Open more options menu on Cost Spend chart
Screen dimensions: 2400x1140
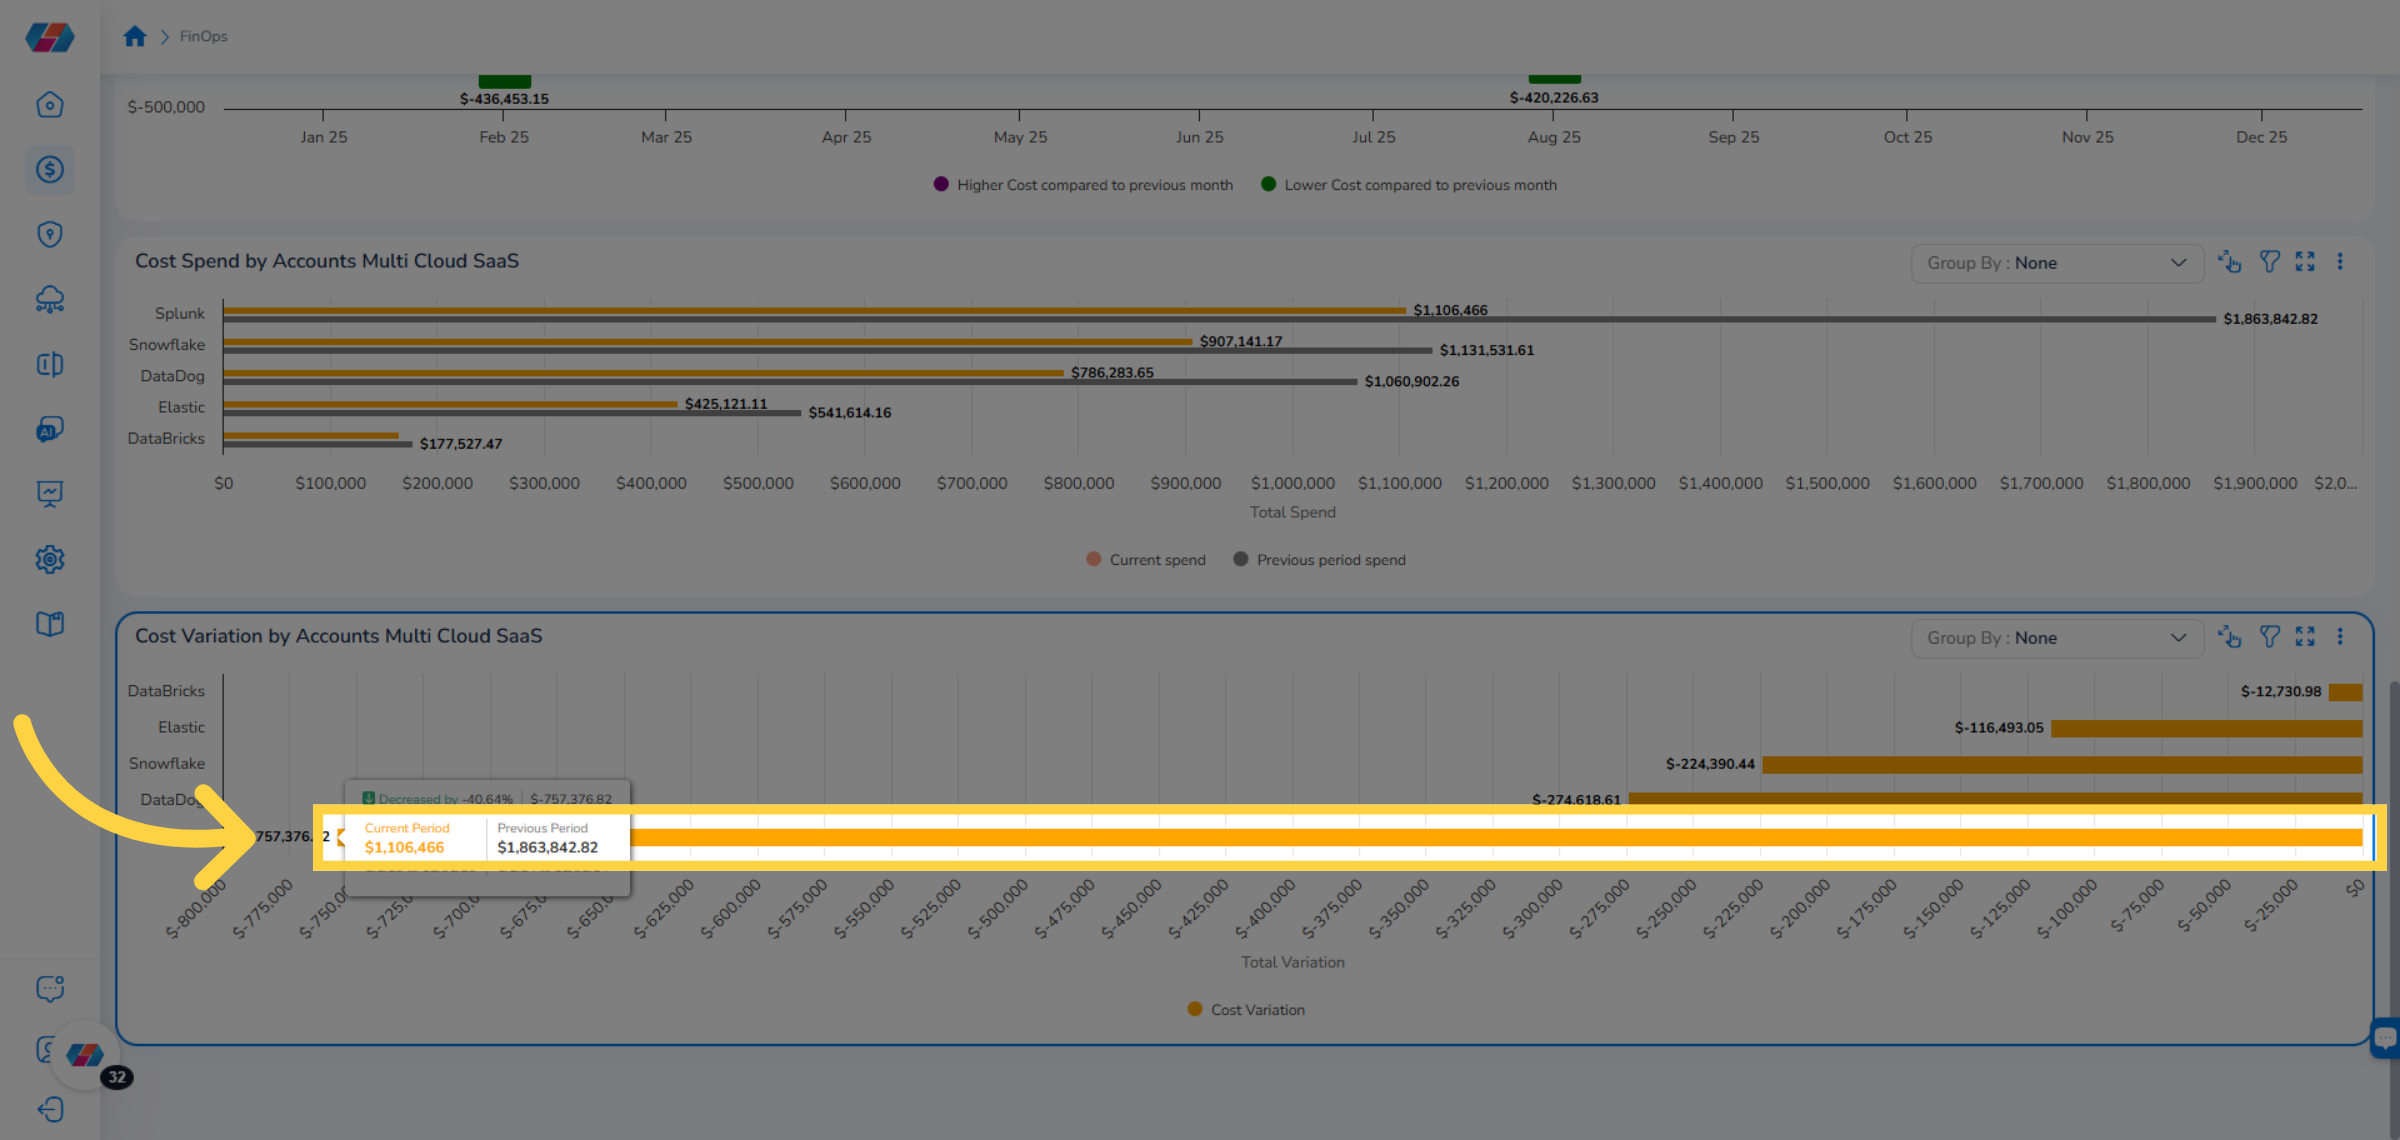tap(2340, 262)
